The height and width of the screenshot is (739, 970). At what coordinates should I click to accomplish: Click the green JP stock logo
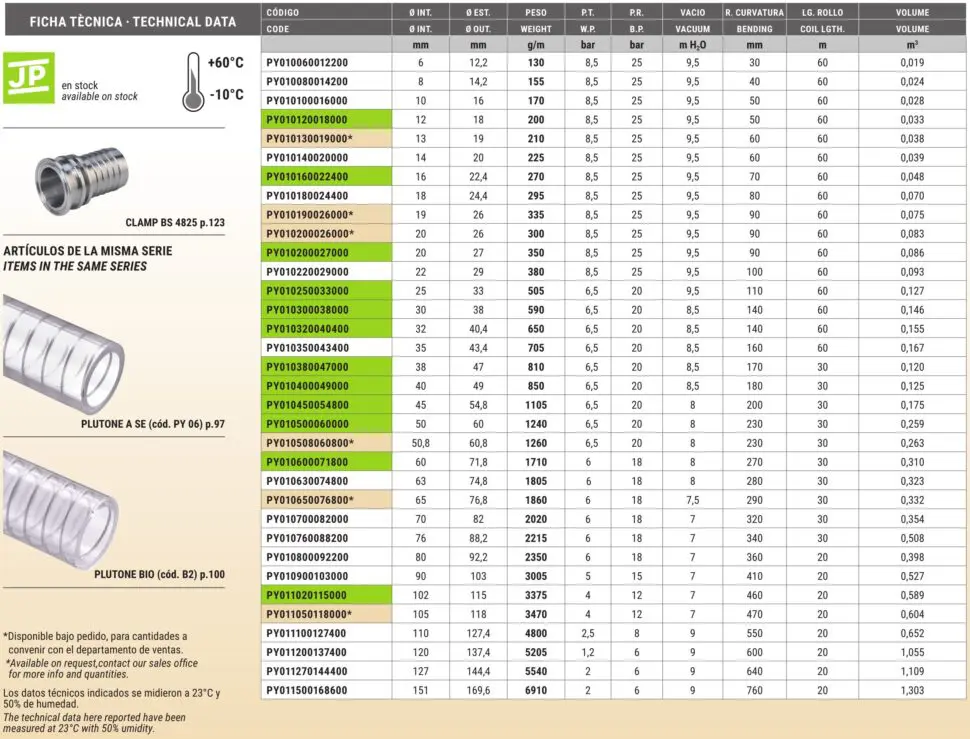pos(27,77)
